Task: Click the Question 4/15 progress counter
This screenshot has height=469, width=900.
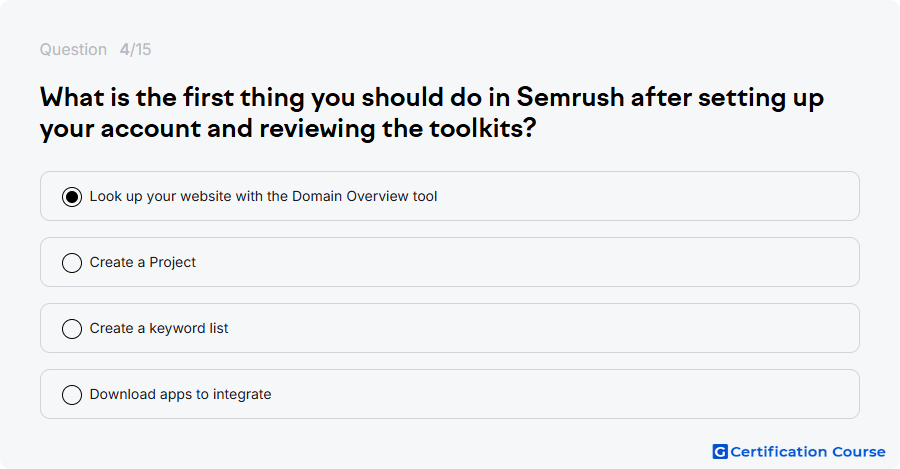Action: pyautogui.click(x=95, y=49)
